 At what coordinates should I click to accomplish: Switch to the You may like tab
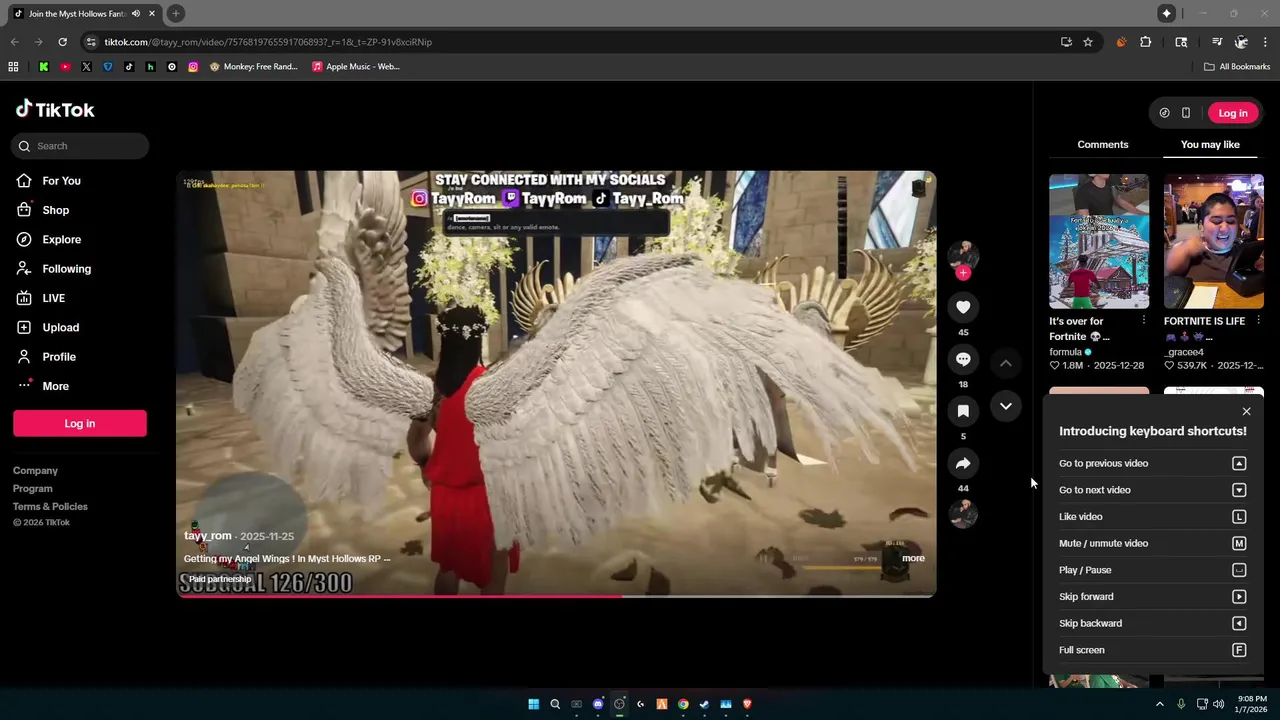point(1210,144)
